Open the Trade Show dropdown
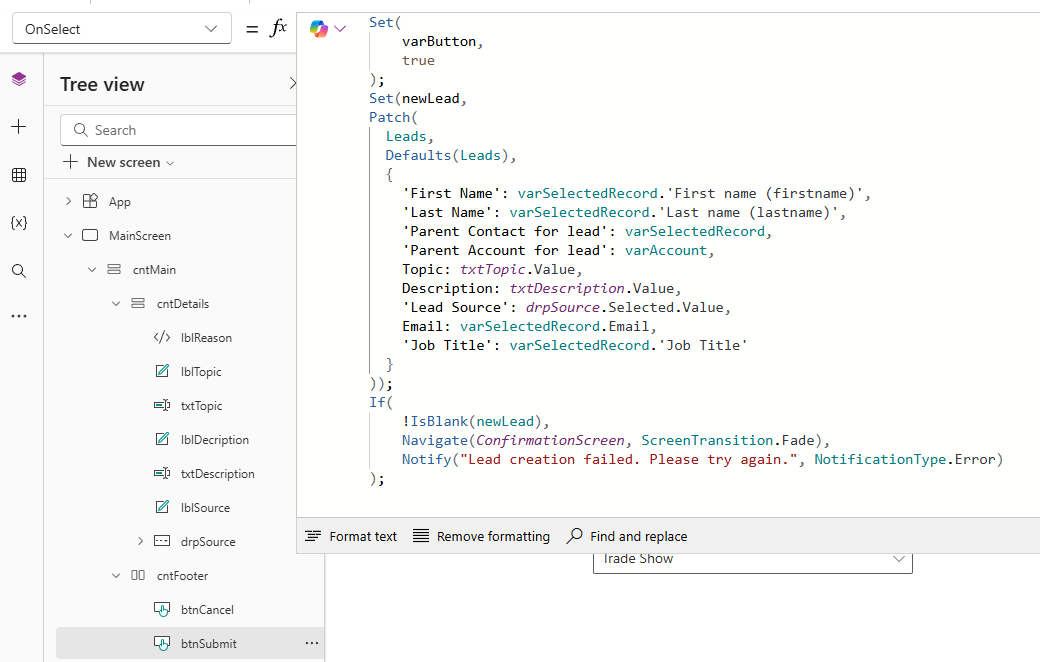Screen dimensions: 1040x662 pyautogui.click(x=752, y=559)
